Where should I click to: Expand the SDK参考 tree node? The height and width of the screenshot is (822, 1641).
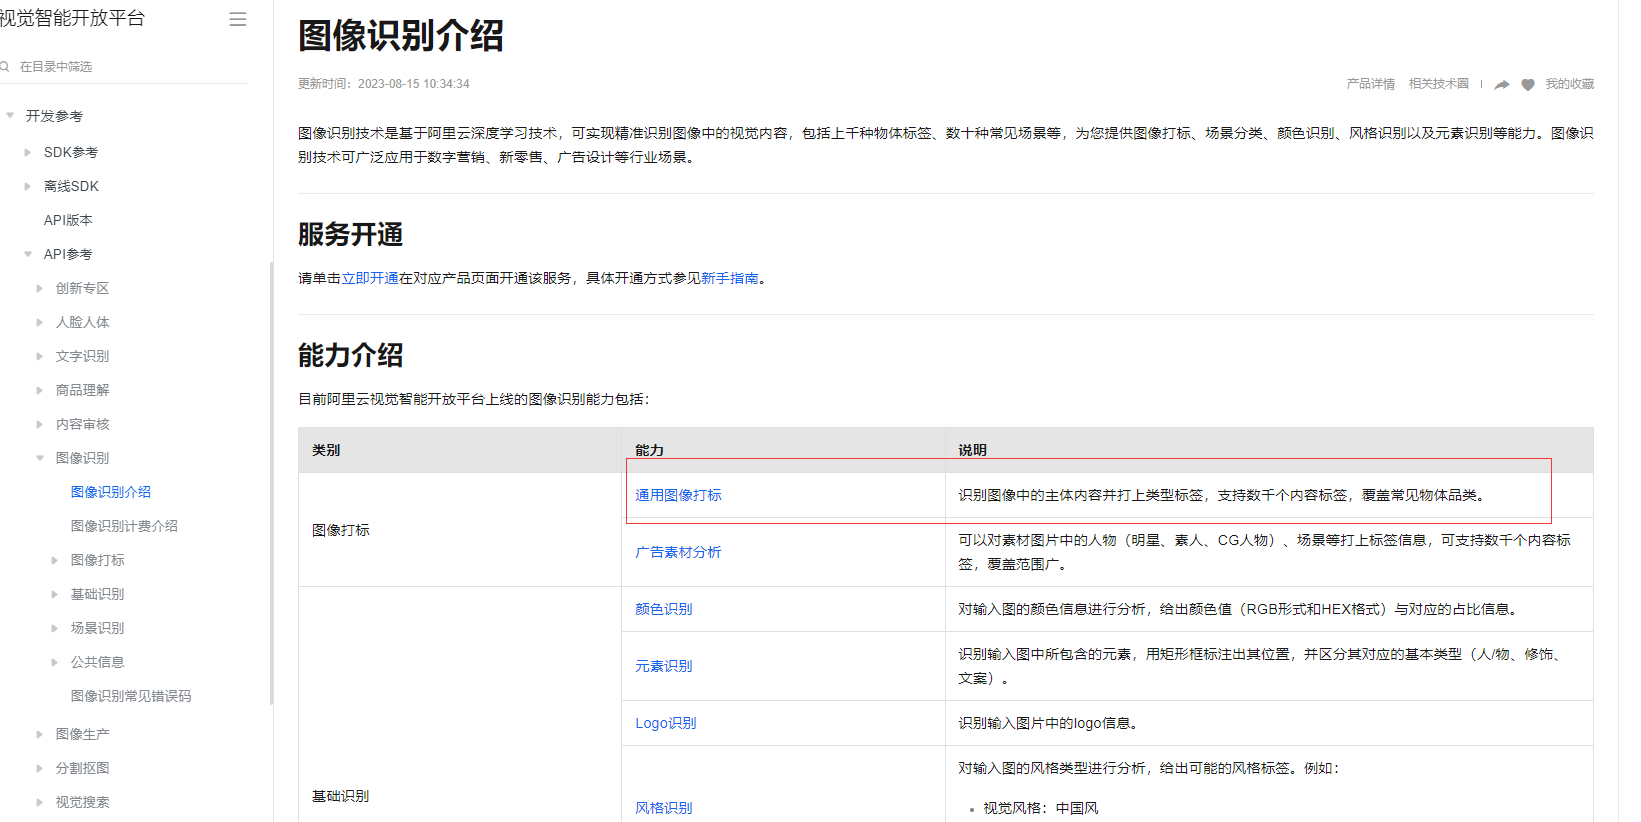pyautogui.click(x=28, y=152)
